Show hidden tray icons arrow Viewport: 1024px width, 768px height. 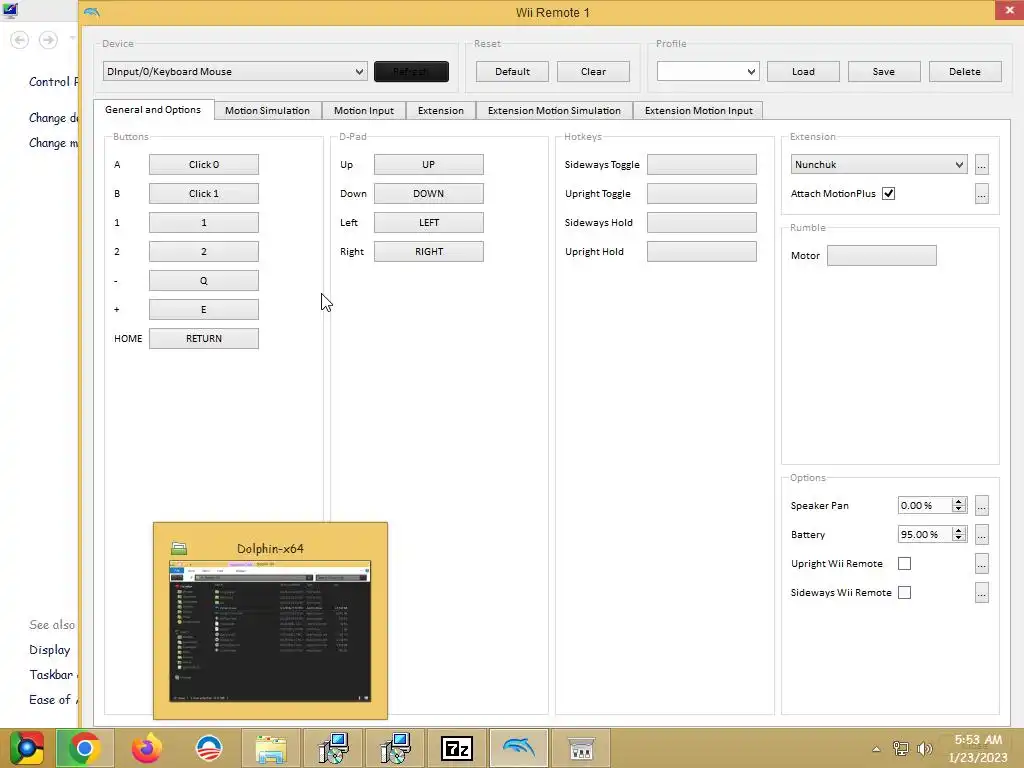[876, 748]
